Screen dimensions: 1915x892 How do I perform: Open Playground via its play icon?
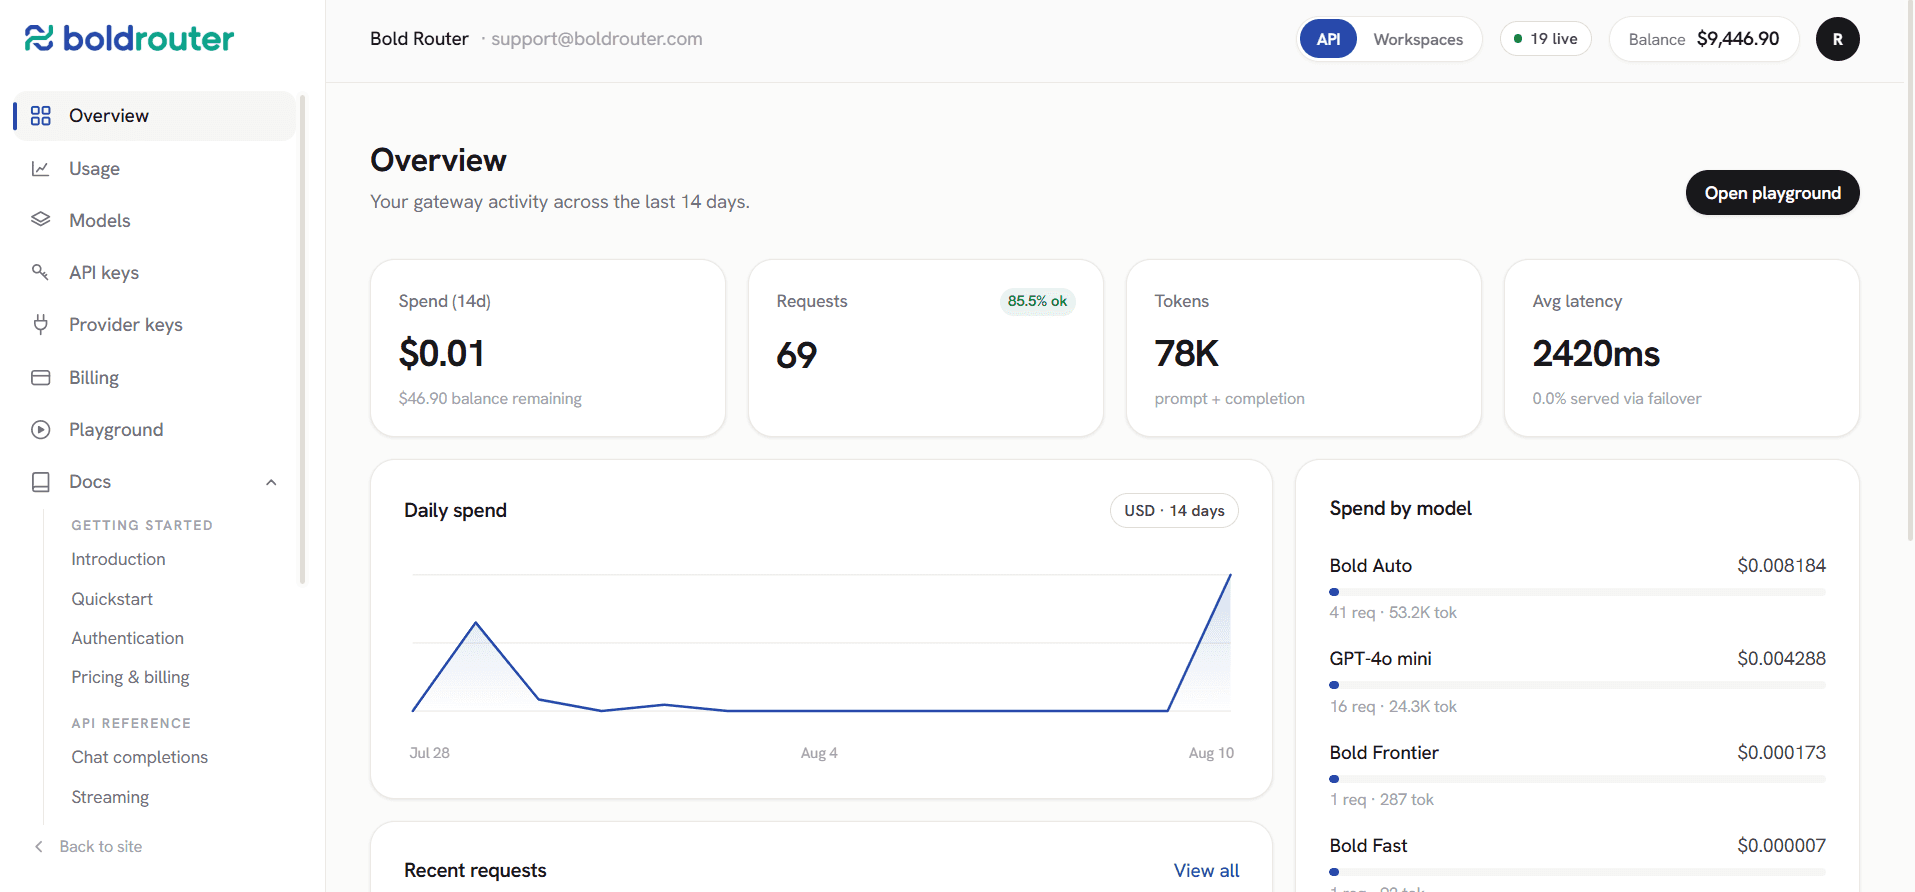coord(40,429)
